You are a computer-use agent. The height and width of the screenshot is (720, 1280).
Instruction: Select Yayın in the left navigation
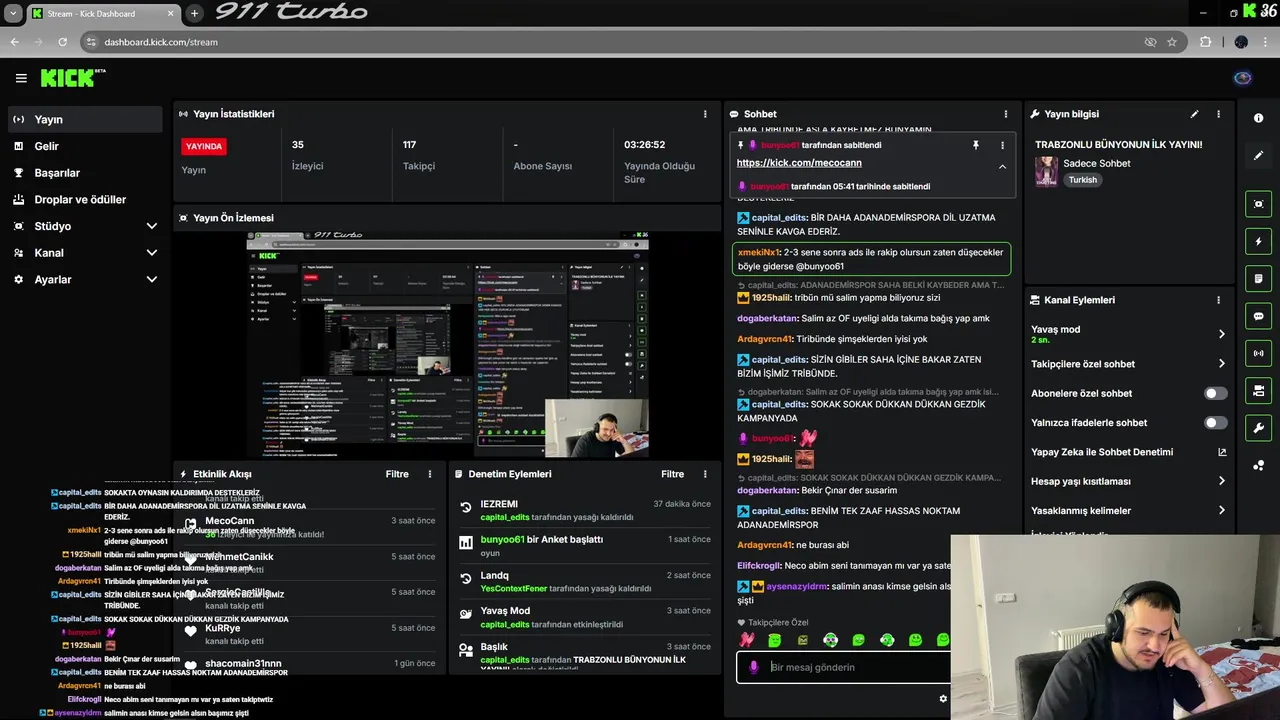click(85, 119)
